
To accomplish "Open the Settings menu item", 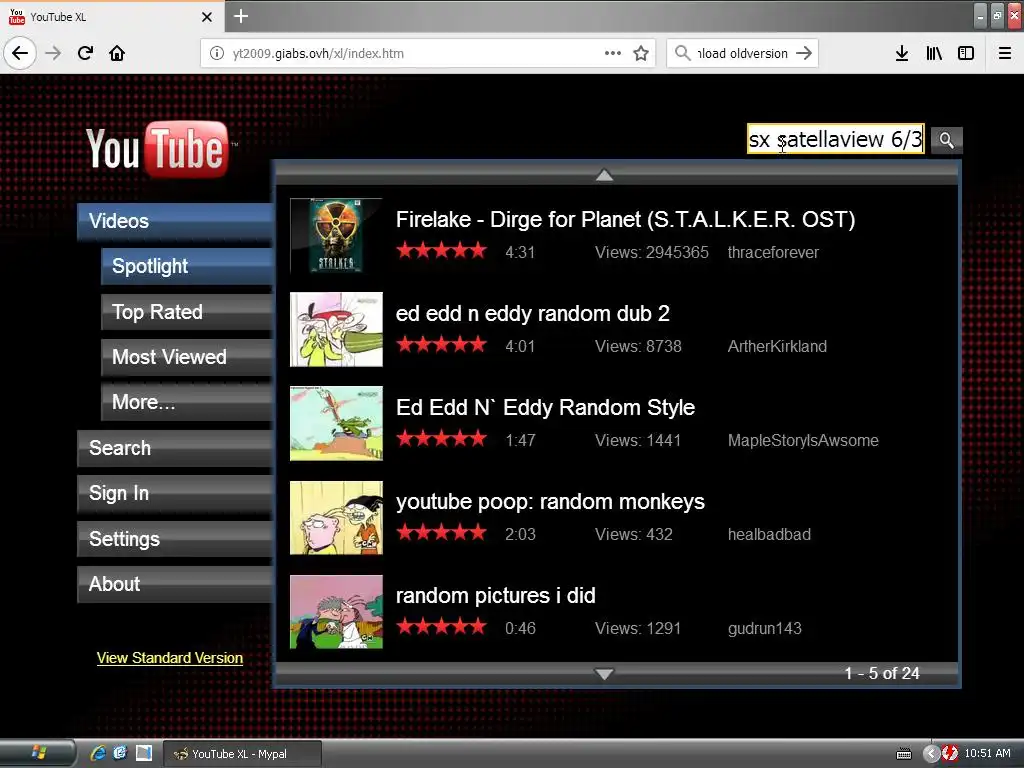I will [x=174, y=539].
